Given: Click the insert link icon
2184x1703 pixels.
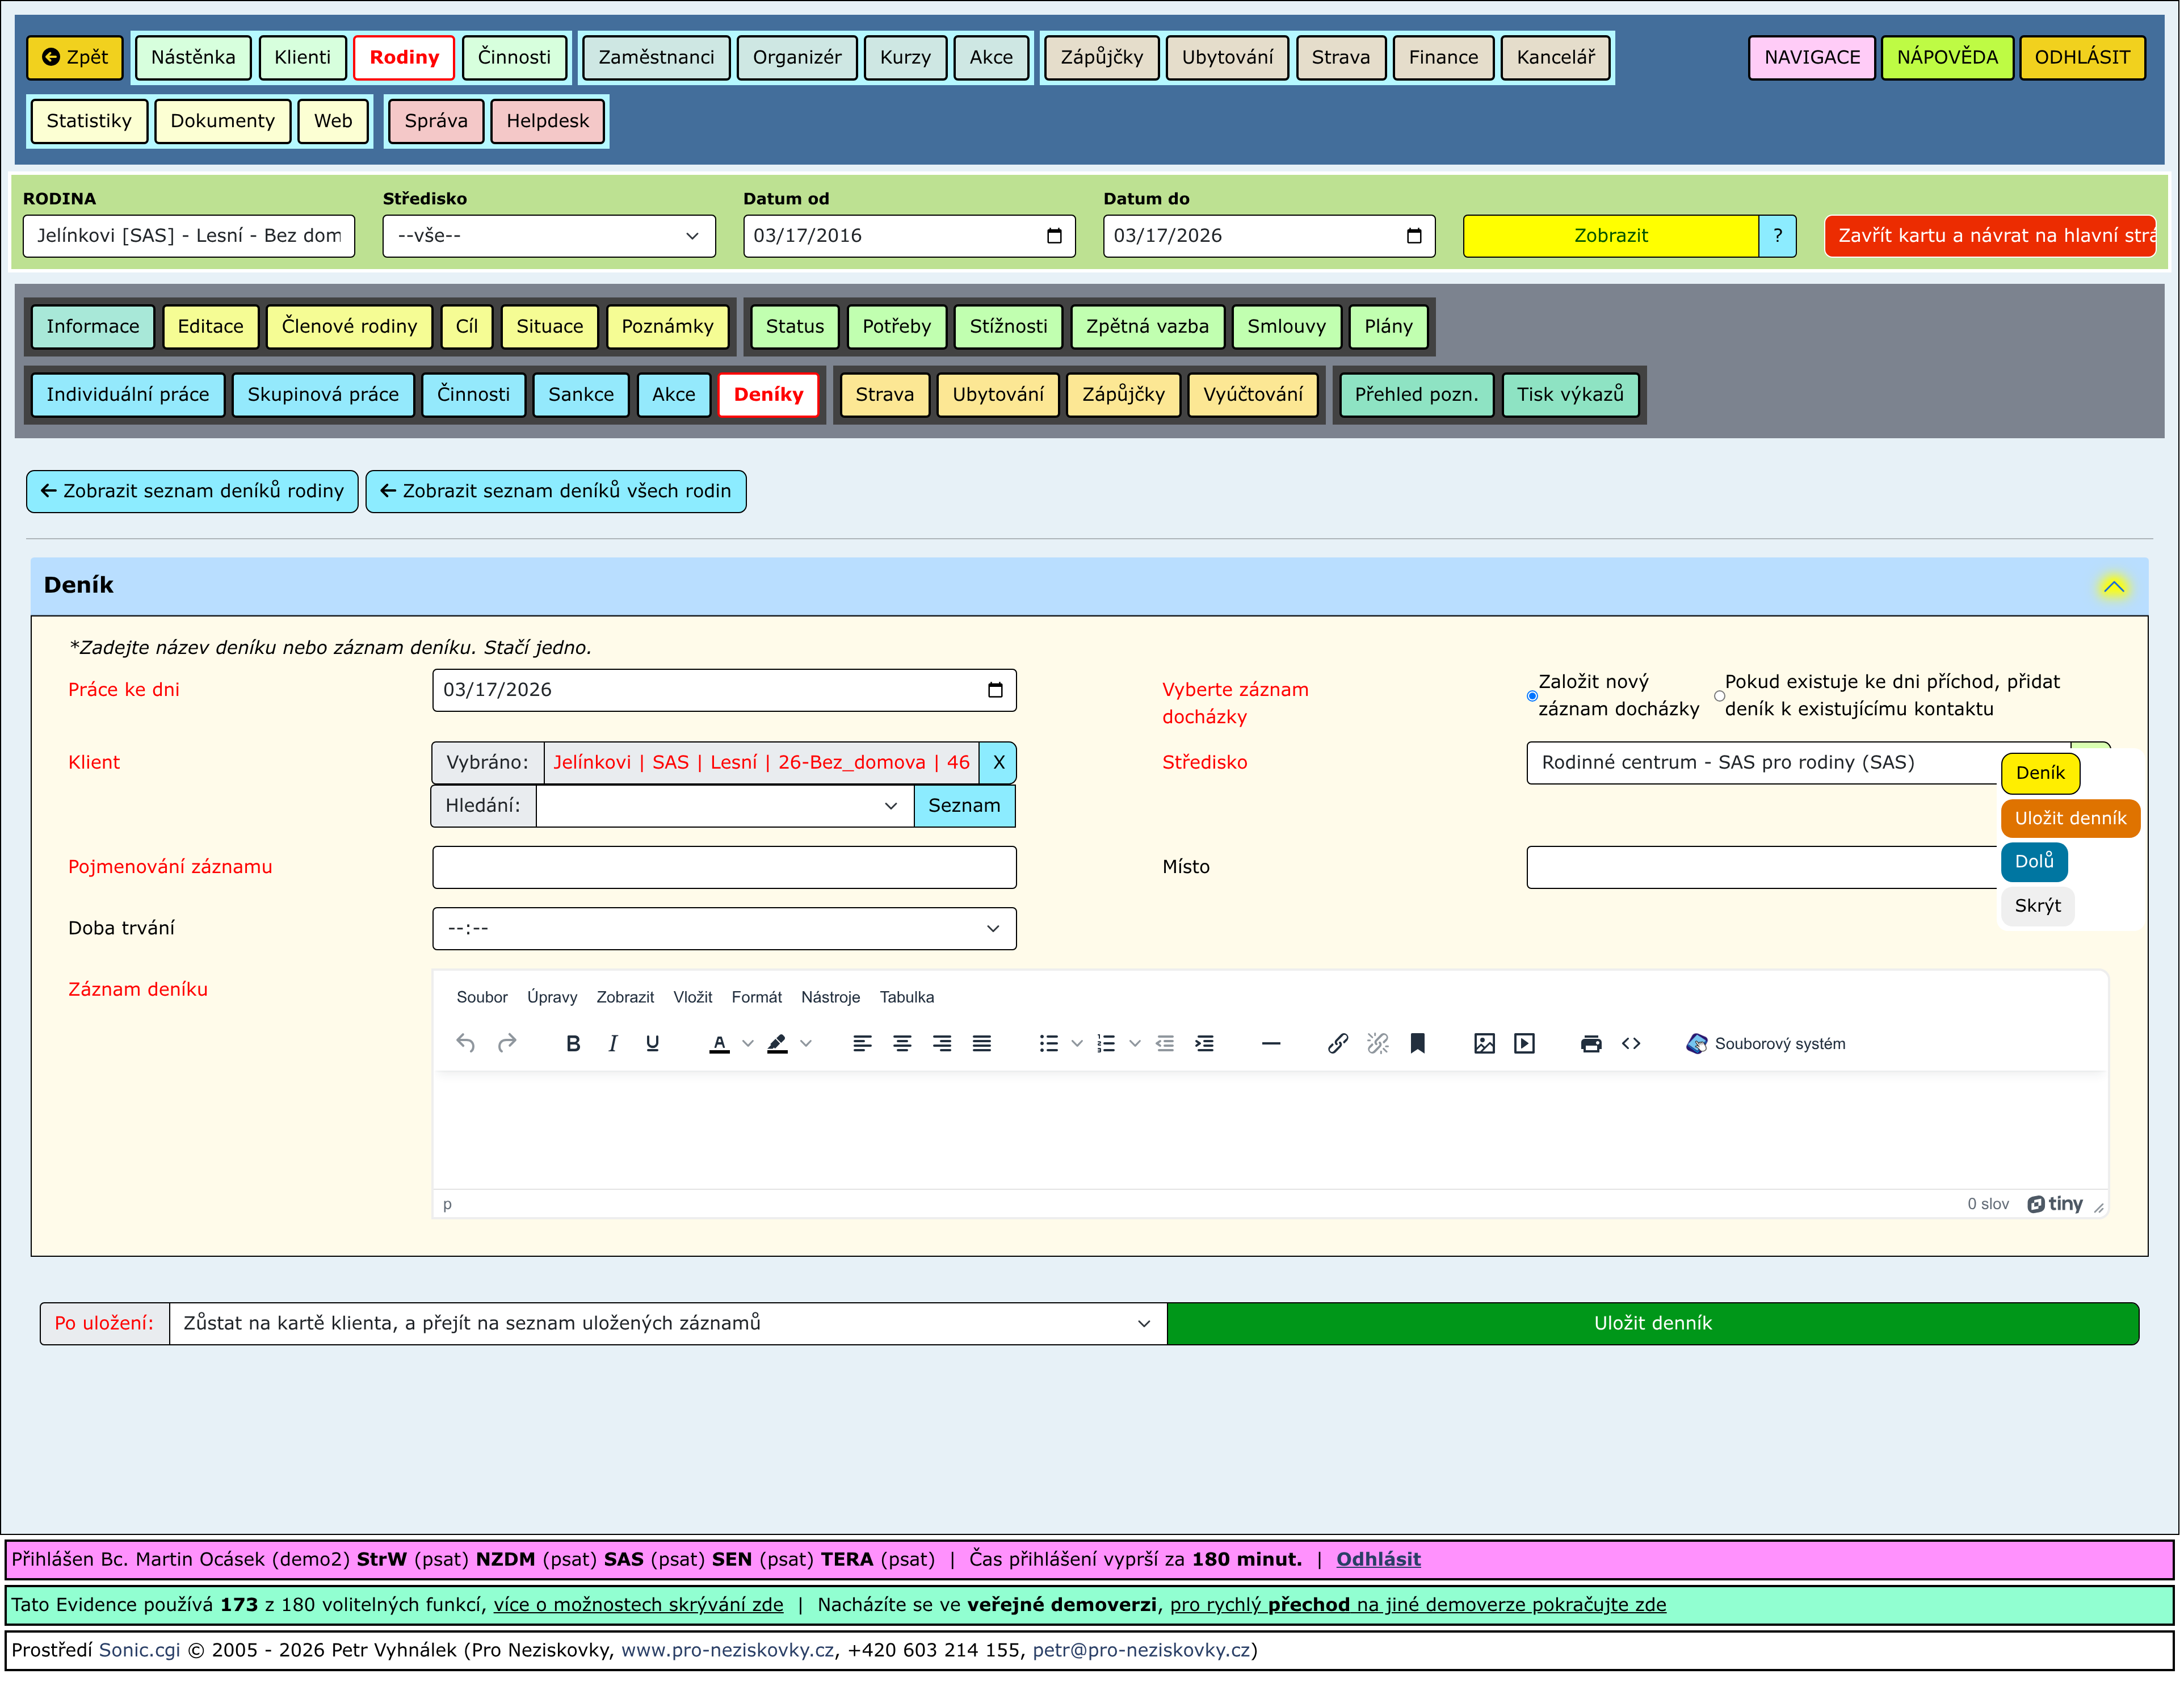Looking at the screenshot, I should point(1337,1044).
